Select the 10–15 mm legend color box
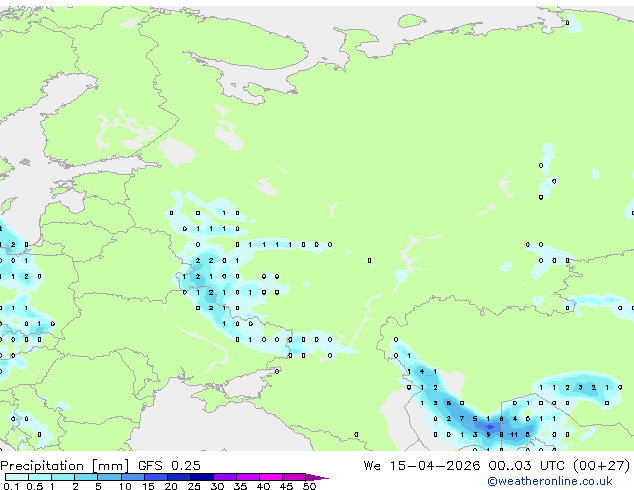 coord(132,477)
